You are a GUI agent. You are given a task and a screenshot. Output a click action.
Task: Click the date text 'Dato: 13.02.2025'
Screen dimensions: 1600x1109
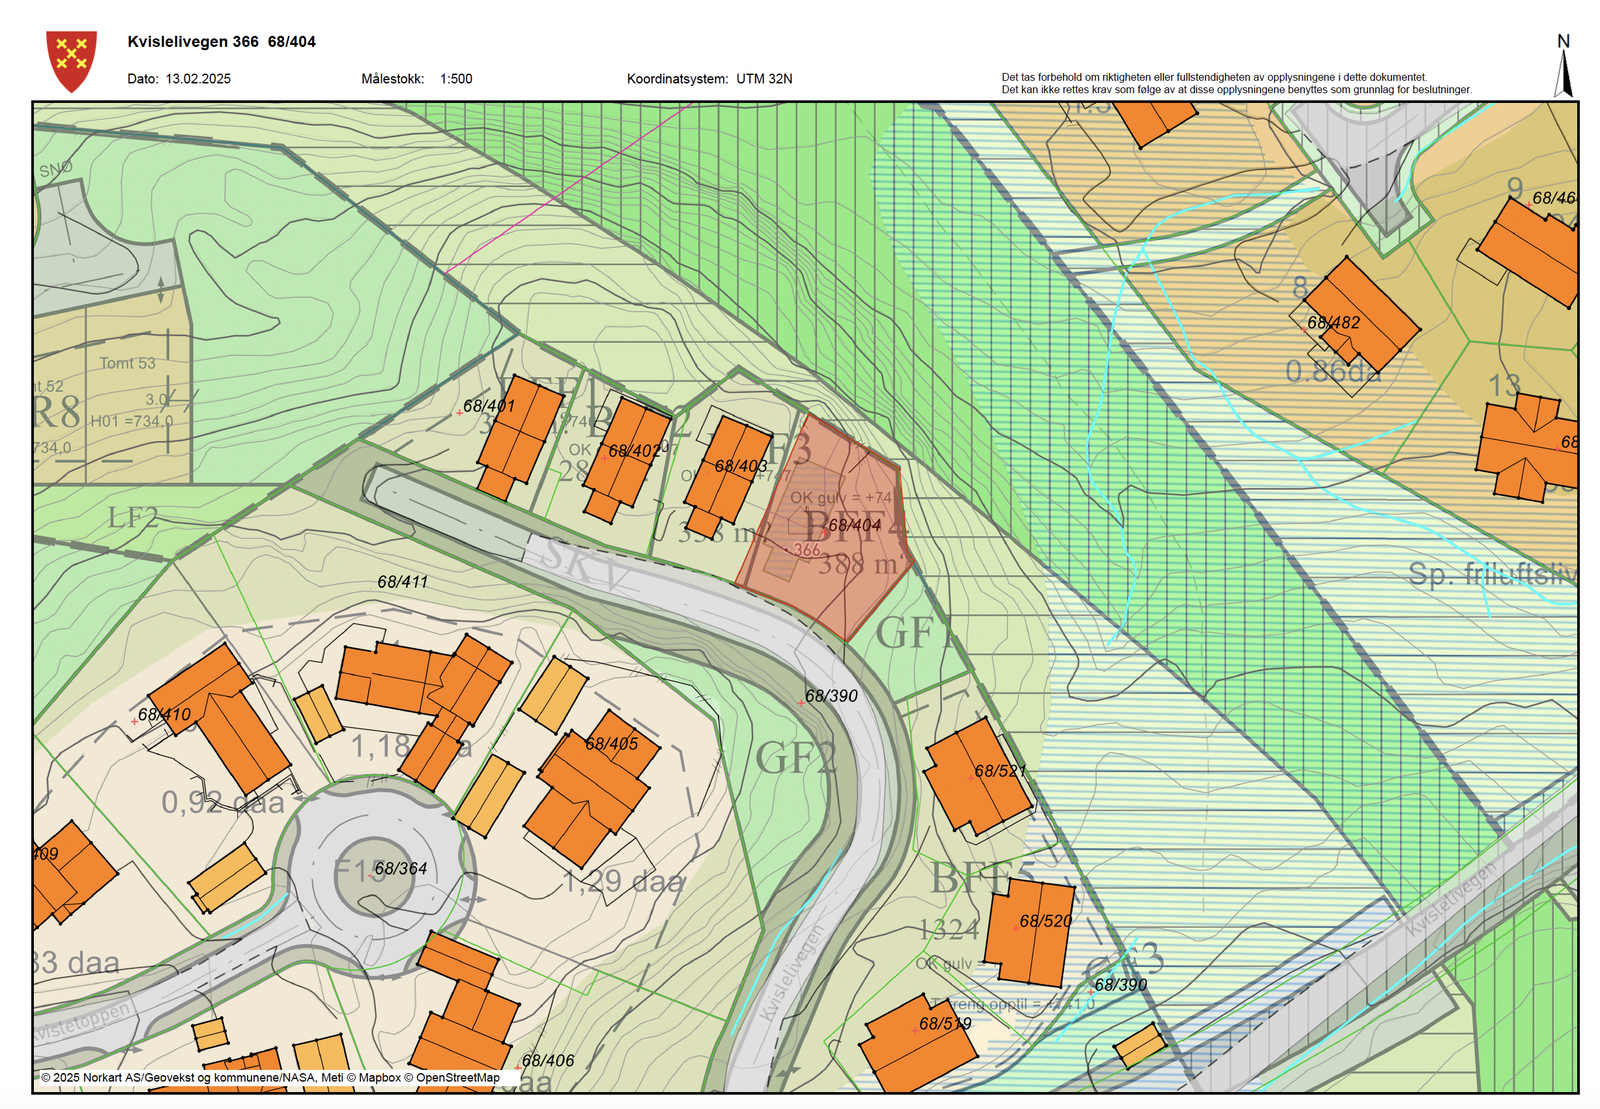coord(179,79)
